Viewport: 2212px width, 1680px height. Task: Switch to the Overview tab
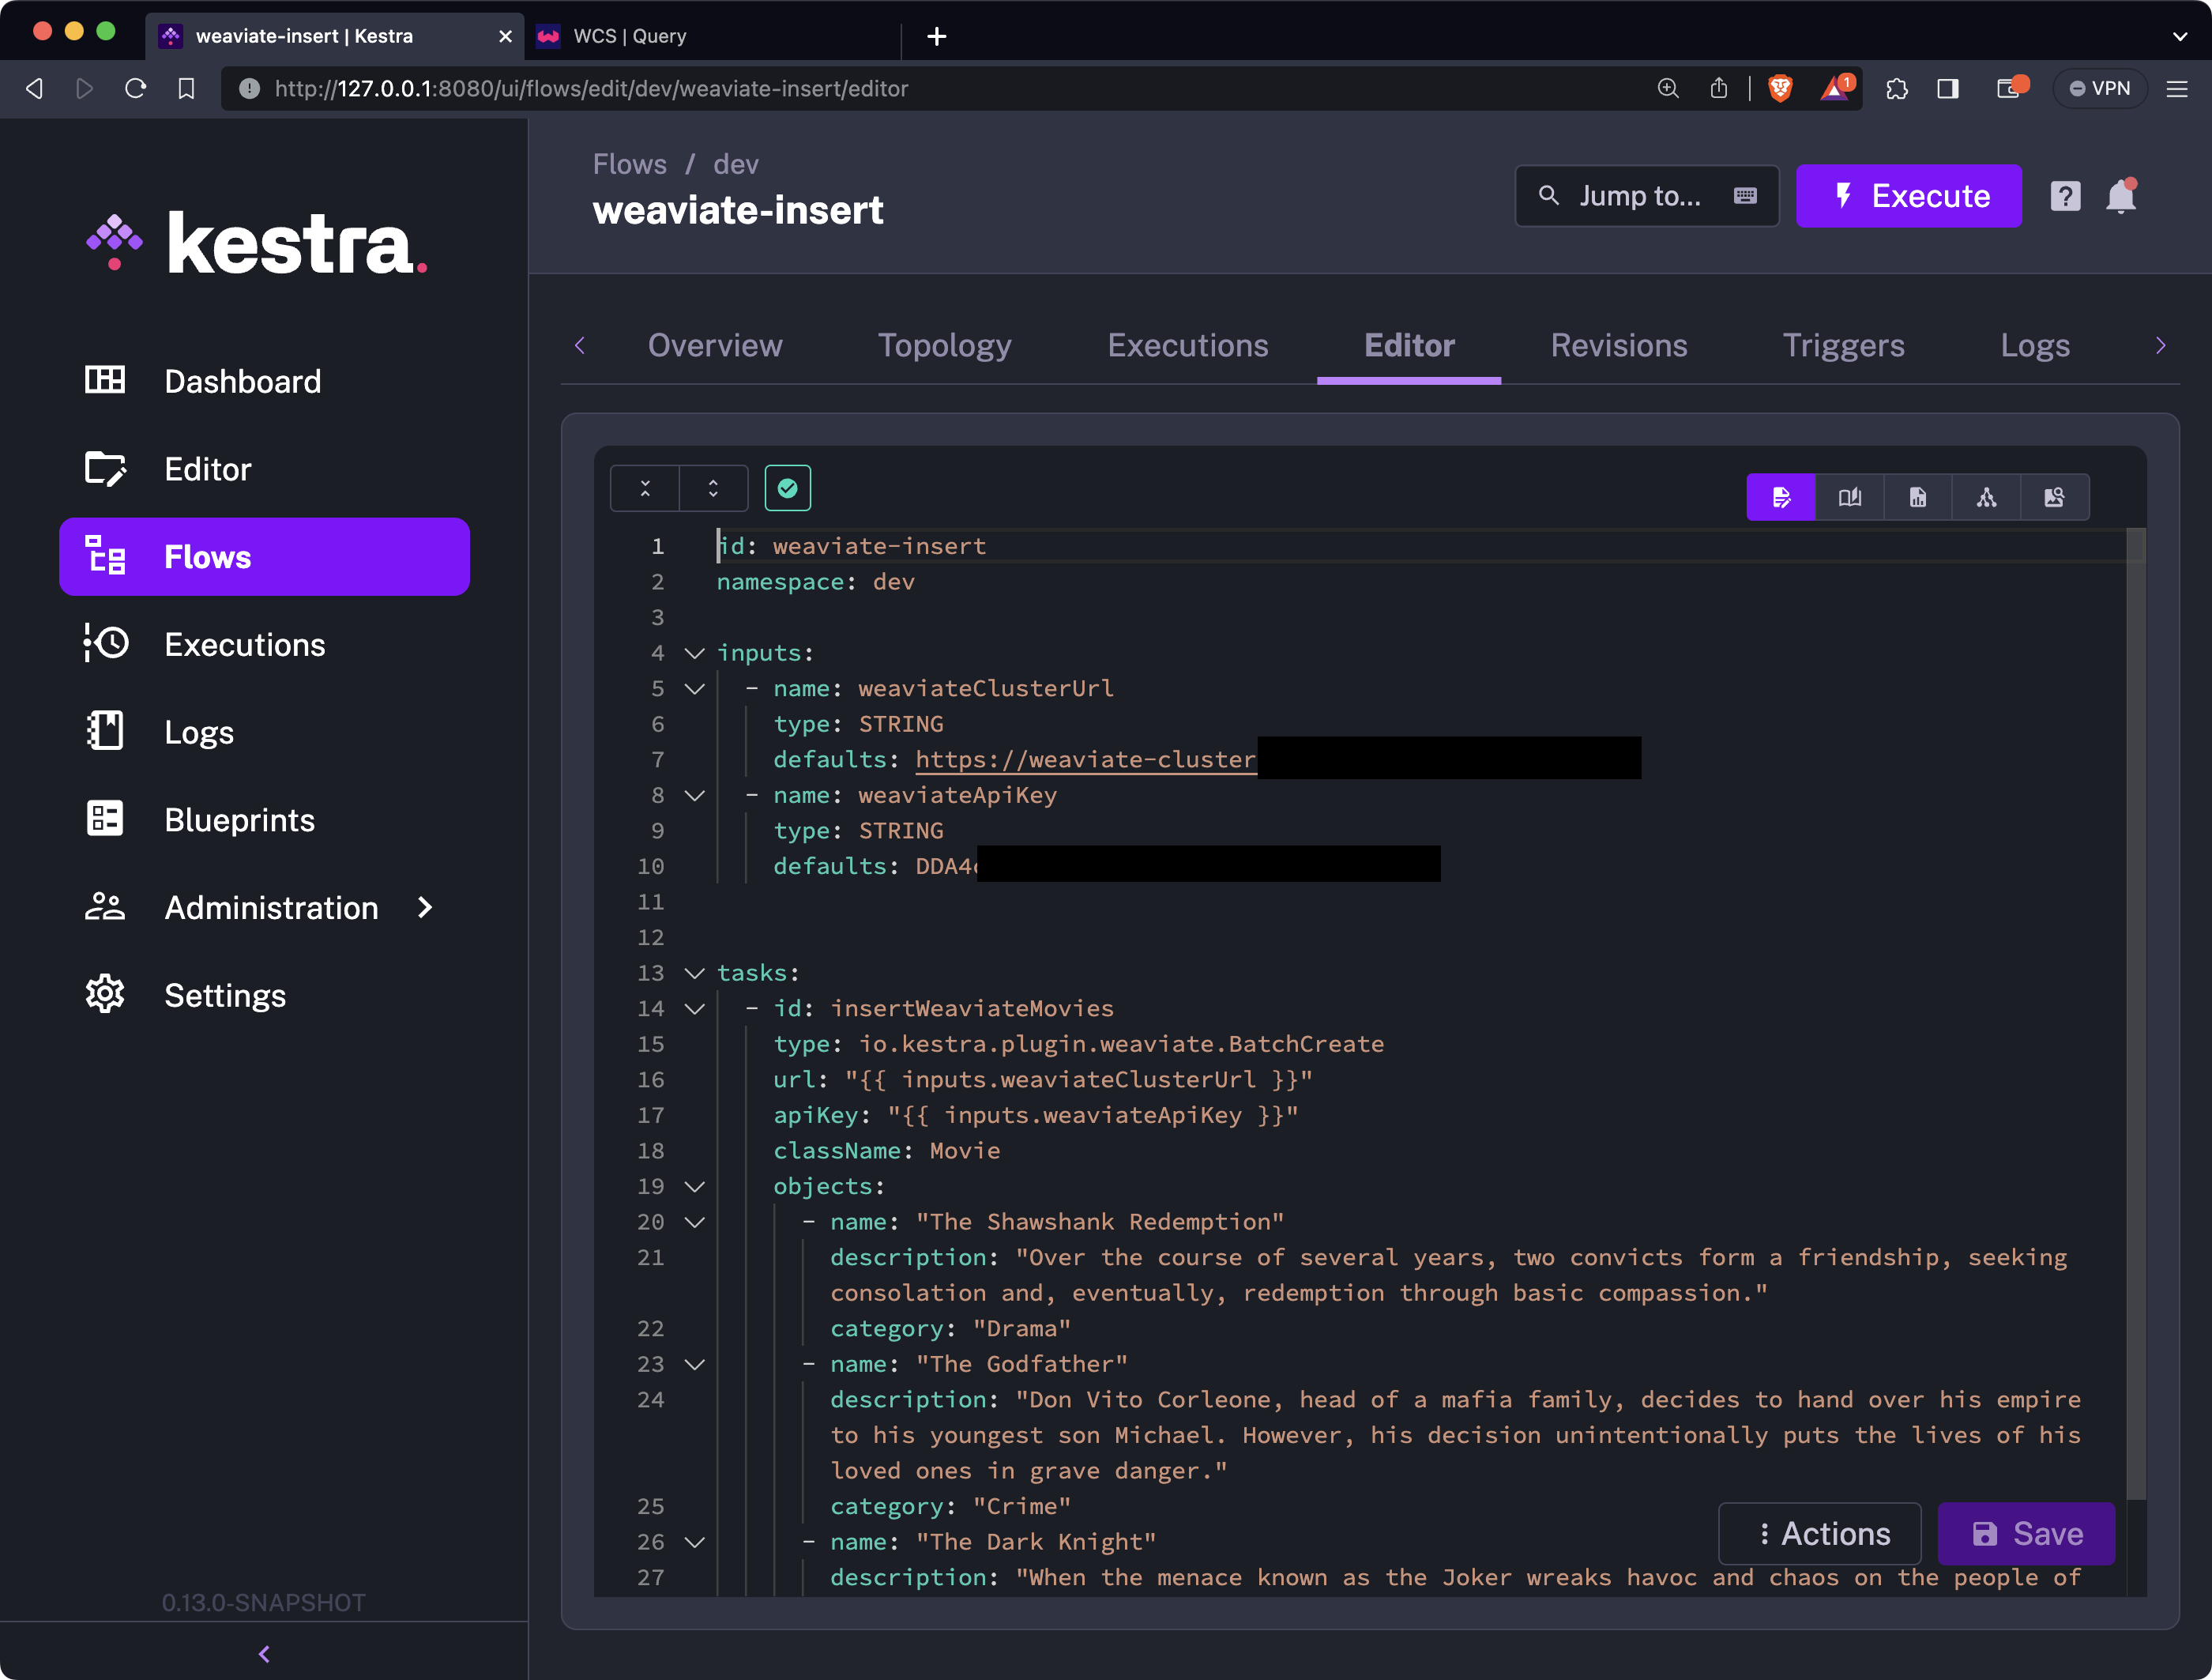(715, 345)
